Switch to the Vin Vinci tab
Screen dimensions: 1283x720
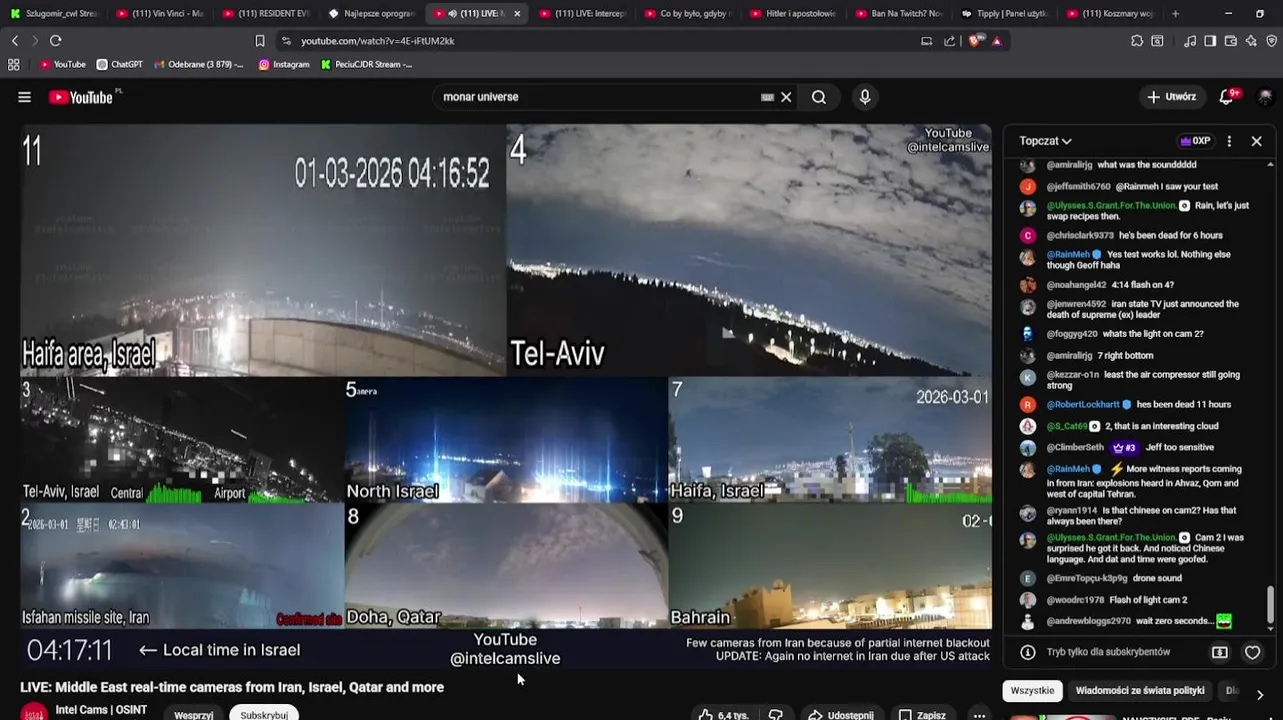click(160, 14)
